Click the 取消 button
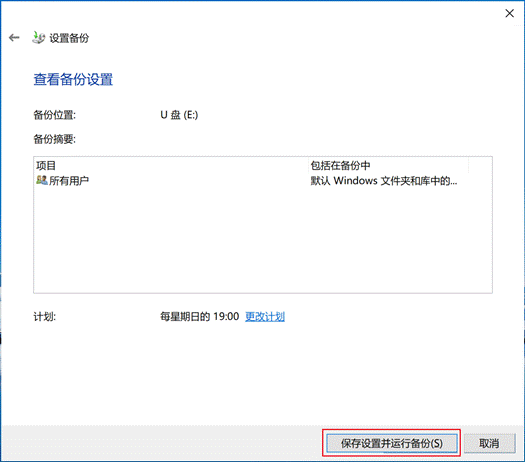The image size is (525, 462). tap(489, 443)
